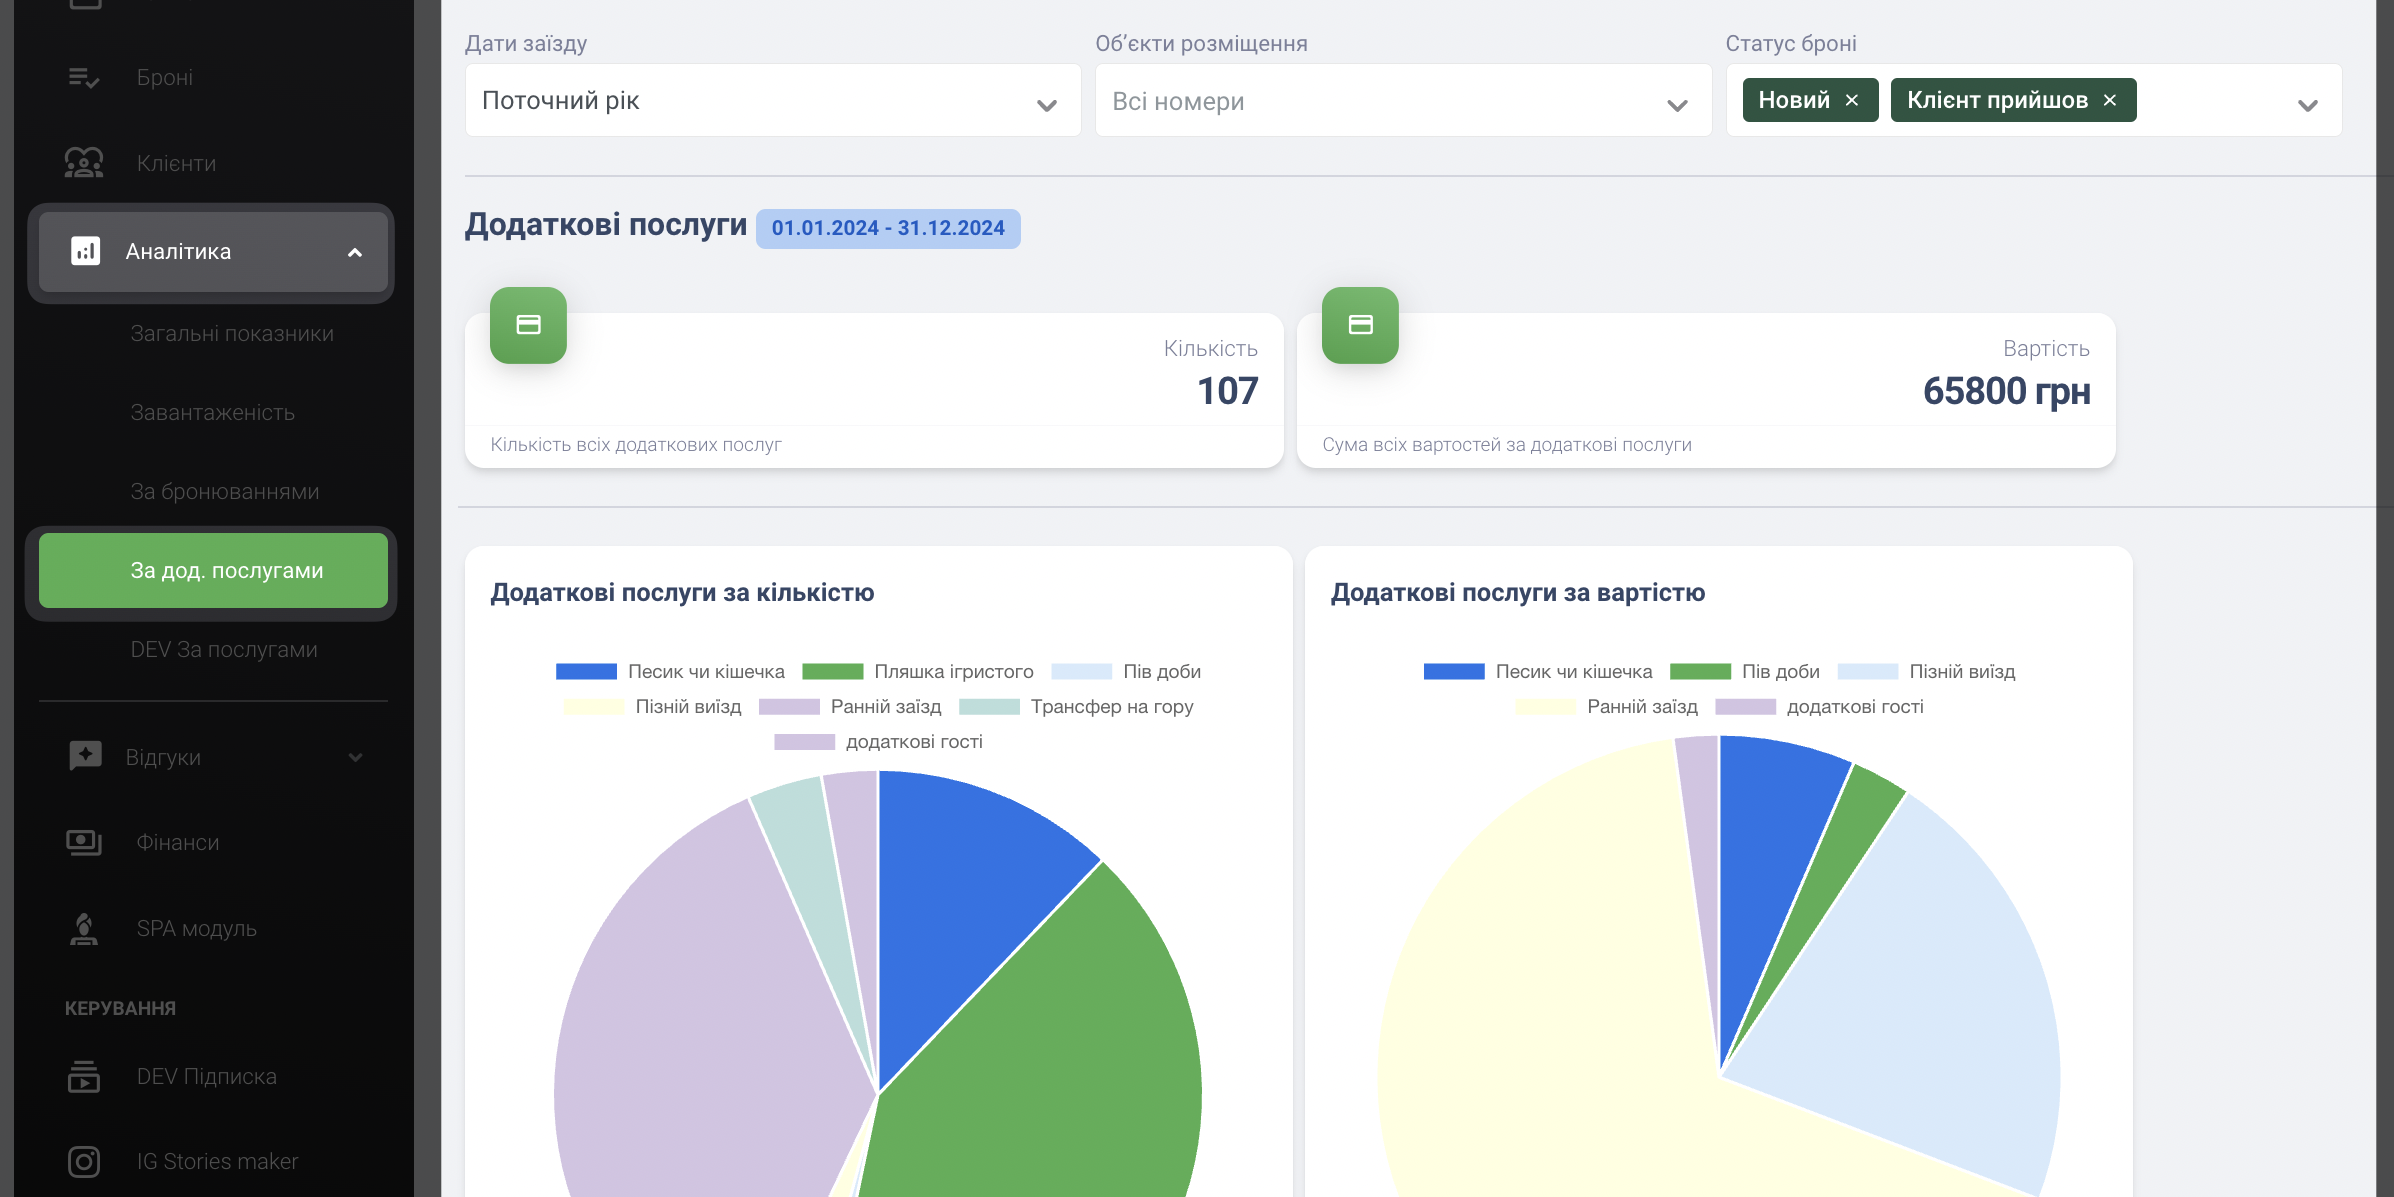Open Загальні показники submenu item
Image resolution: width=2394 pixels, height=1197 pixels.
click(232, 334)
